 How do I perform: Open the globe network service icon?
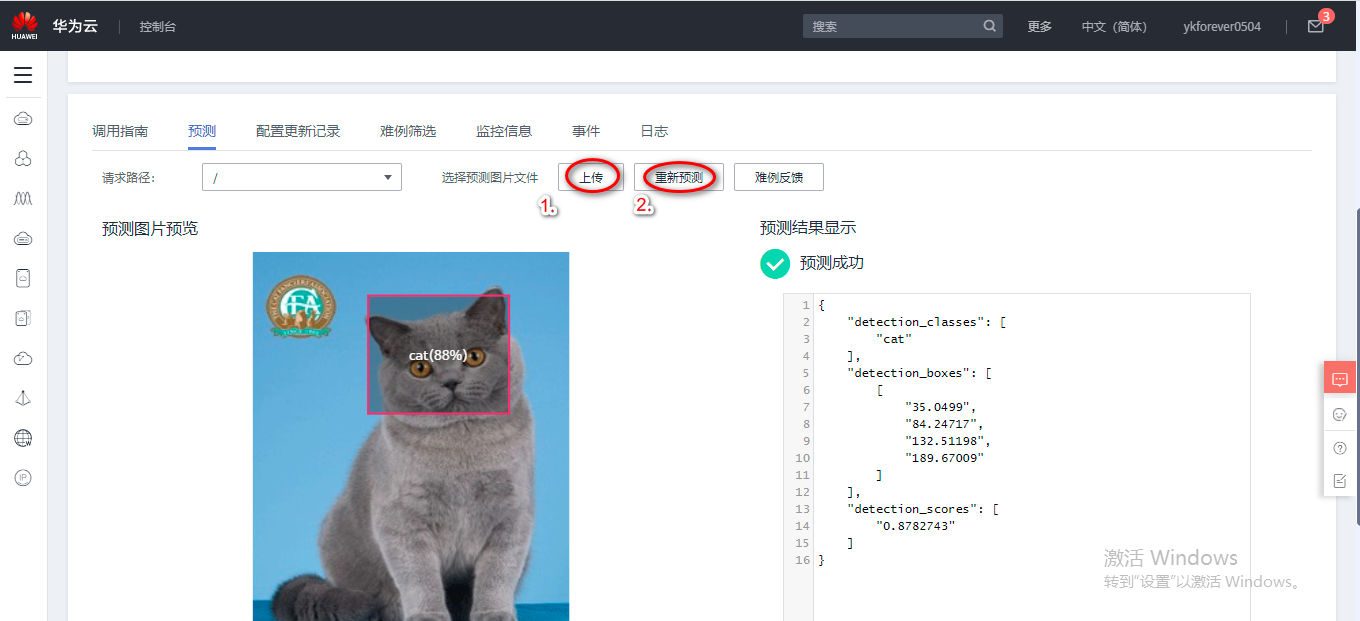23,438
